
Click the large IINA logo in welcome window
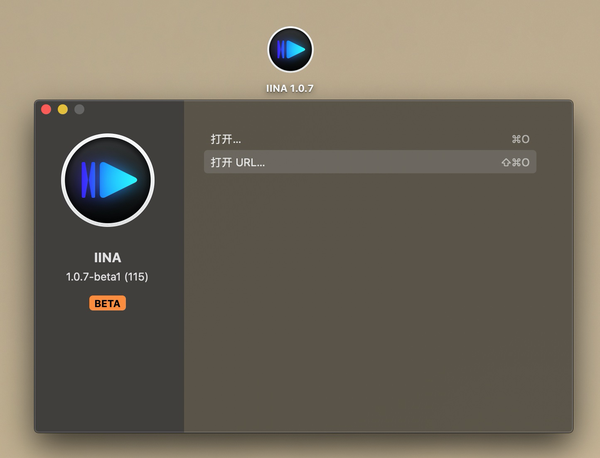(108, 180)
